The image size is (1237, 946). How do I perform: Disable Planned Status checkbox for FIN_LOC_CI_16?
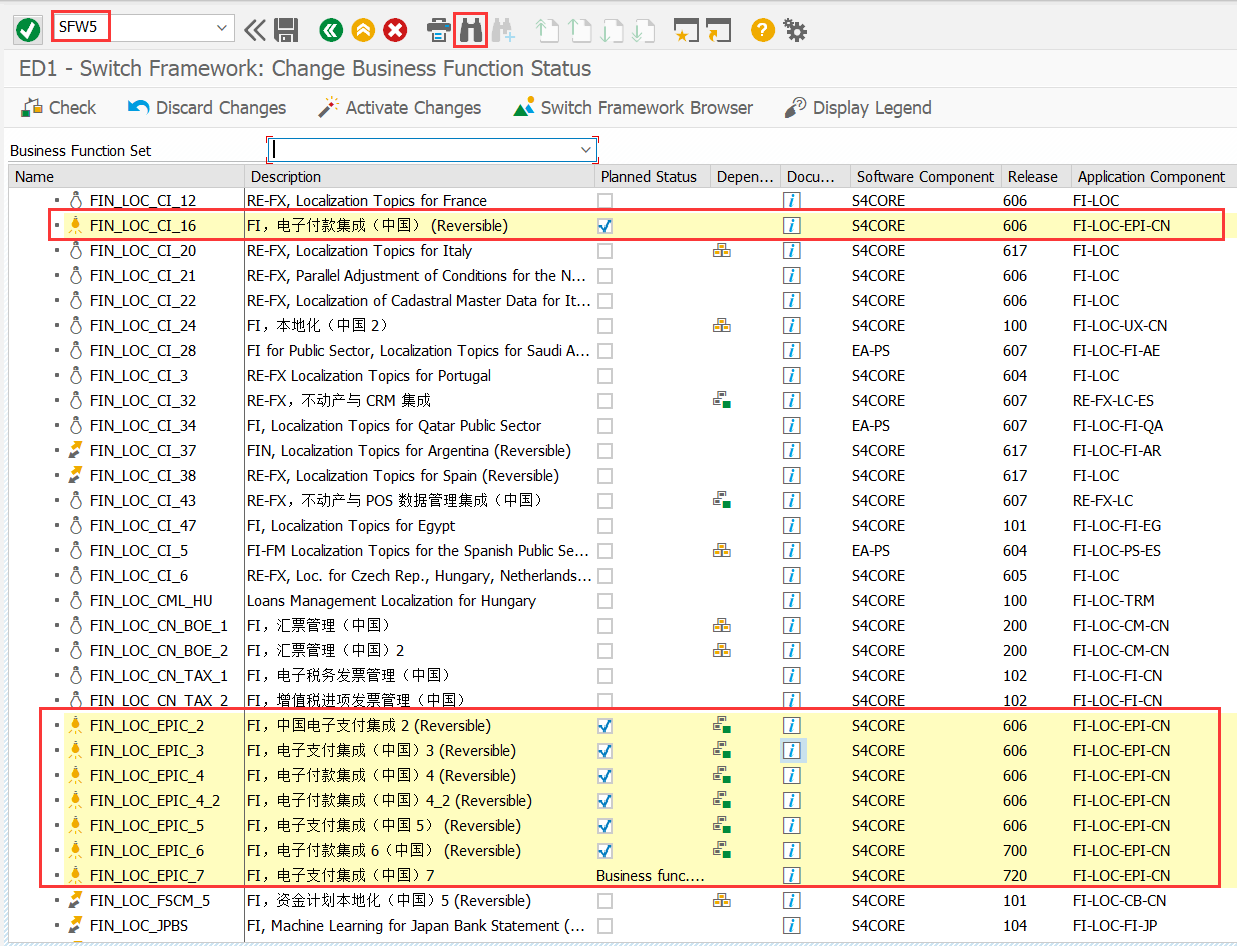coord(604,225)
